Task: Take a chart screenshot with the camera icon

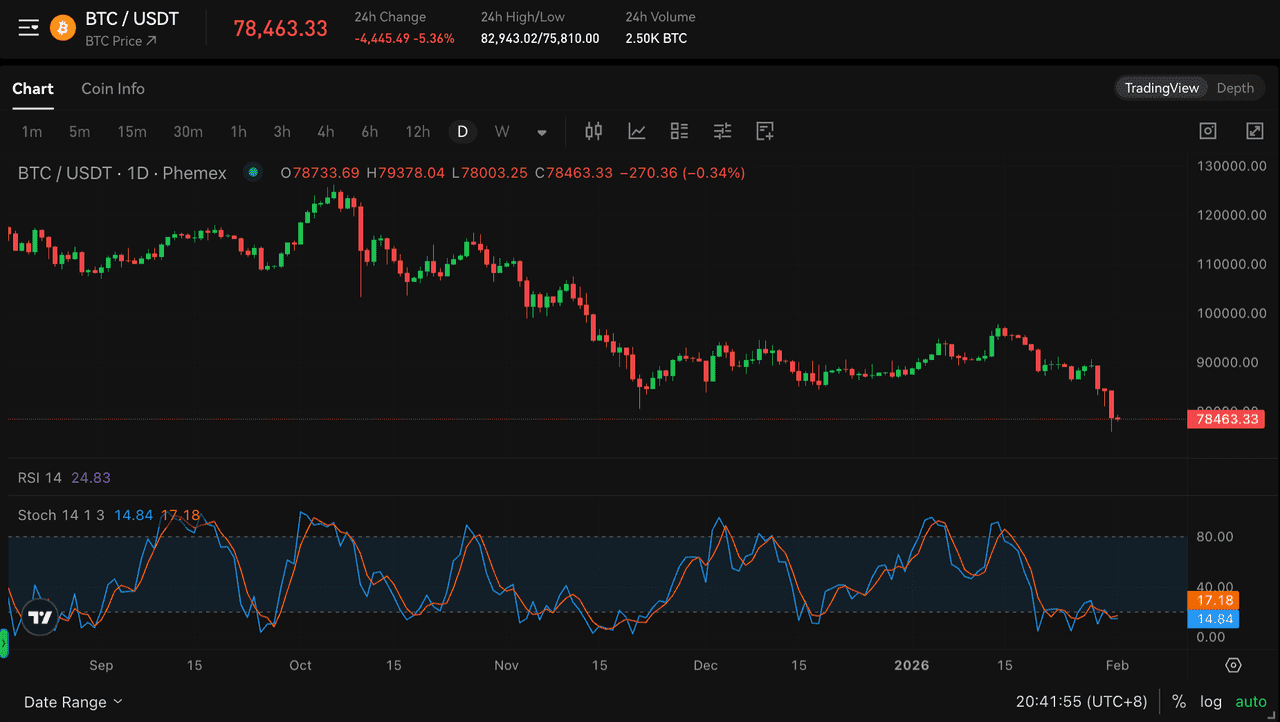Action: tap(1207, 130)
